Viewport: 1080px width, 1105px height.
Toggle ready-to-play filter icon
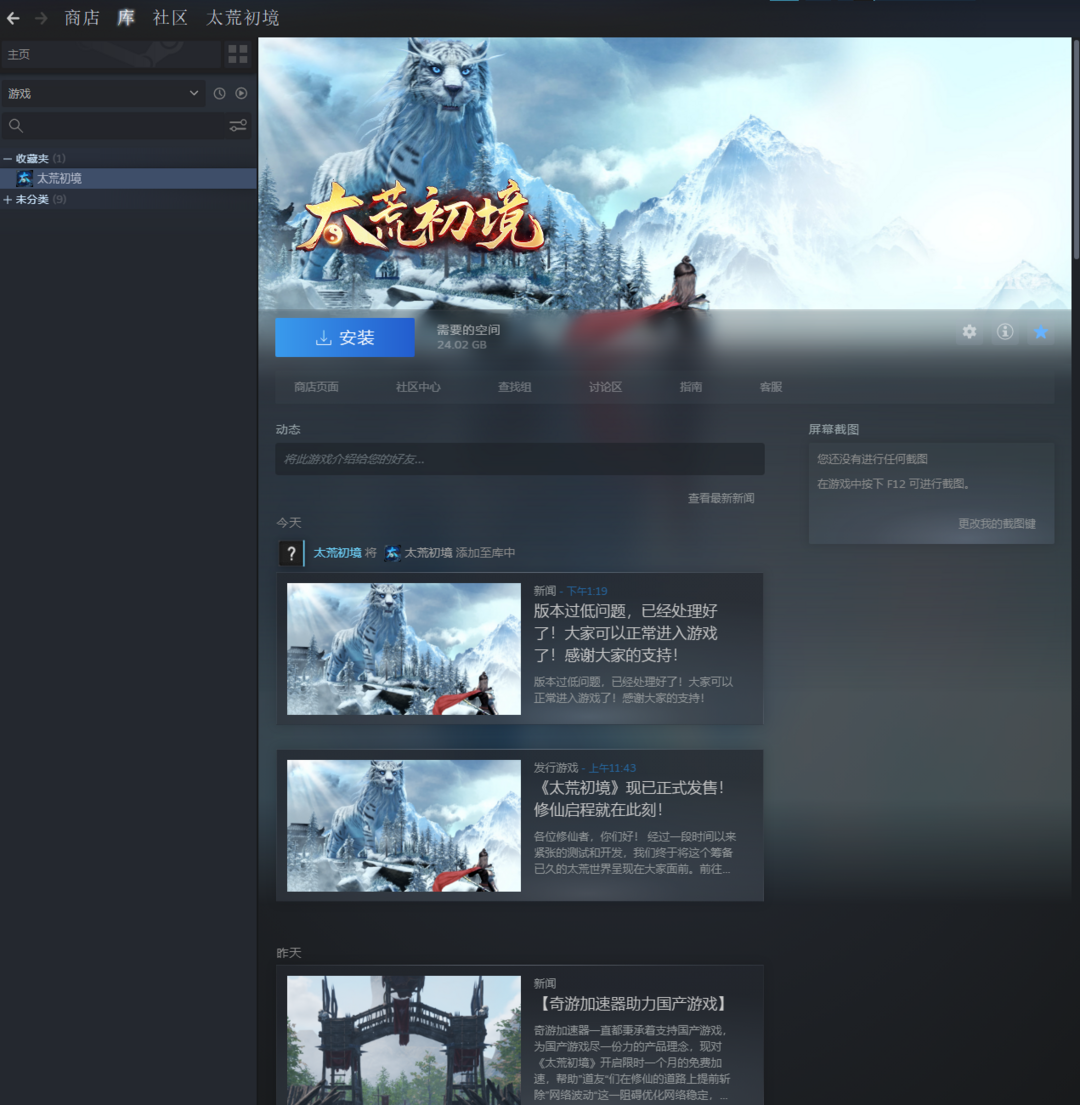pos(241,93)
